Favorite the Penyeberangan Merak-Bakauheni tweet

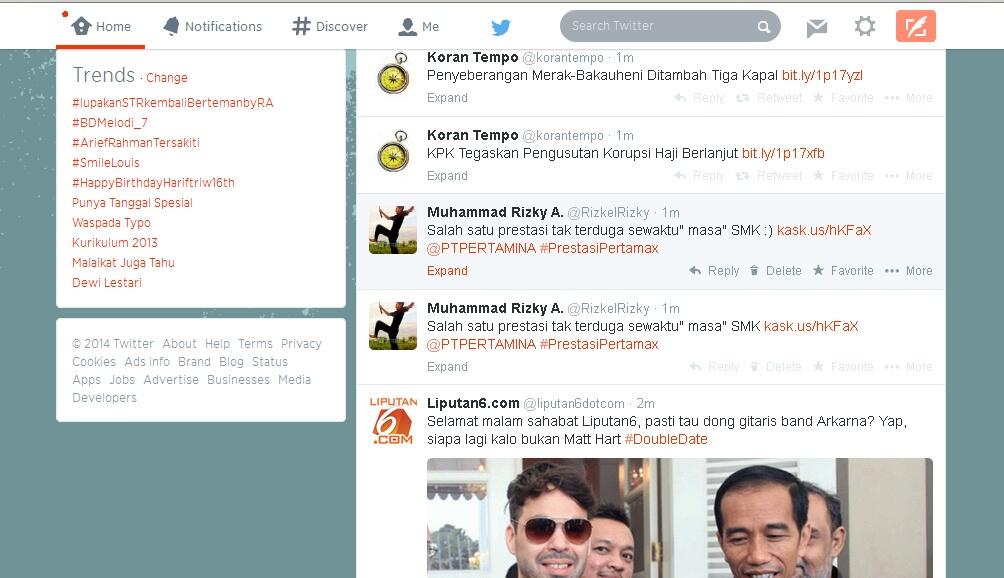(x=843, y=97)
